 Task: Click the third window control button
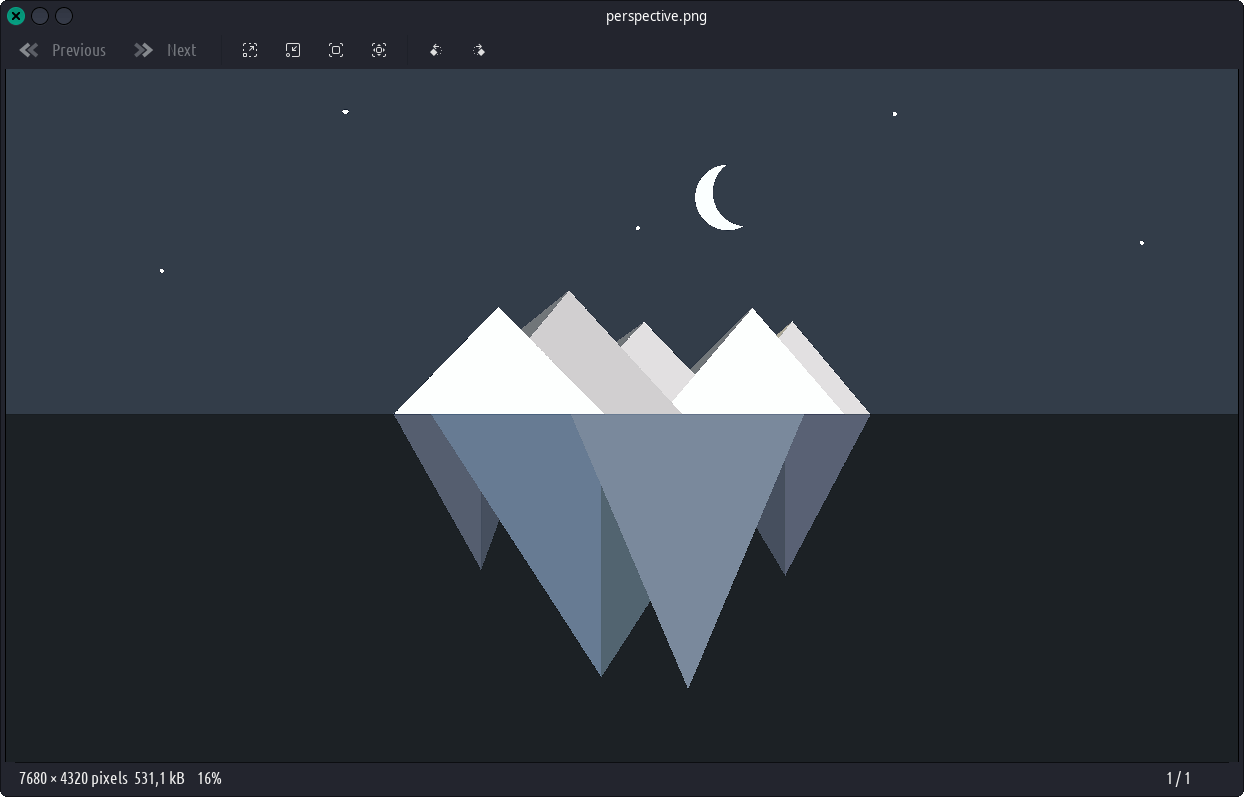[x=64, y=16]
